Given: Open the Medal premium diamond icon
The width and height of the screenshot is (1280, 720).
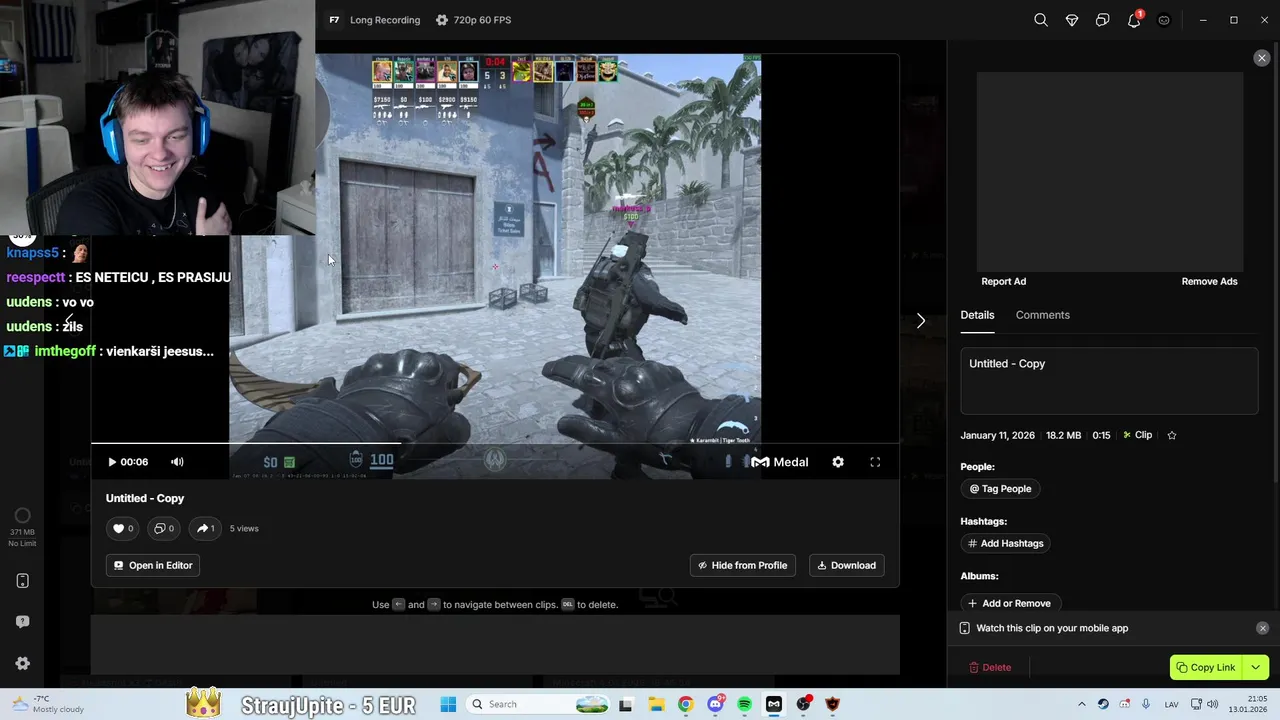Looking at the screenshot, I should [1072, 20].
